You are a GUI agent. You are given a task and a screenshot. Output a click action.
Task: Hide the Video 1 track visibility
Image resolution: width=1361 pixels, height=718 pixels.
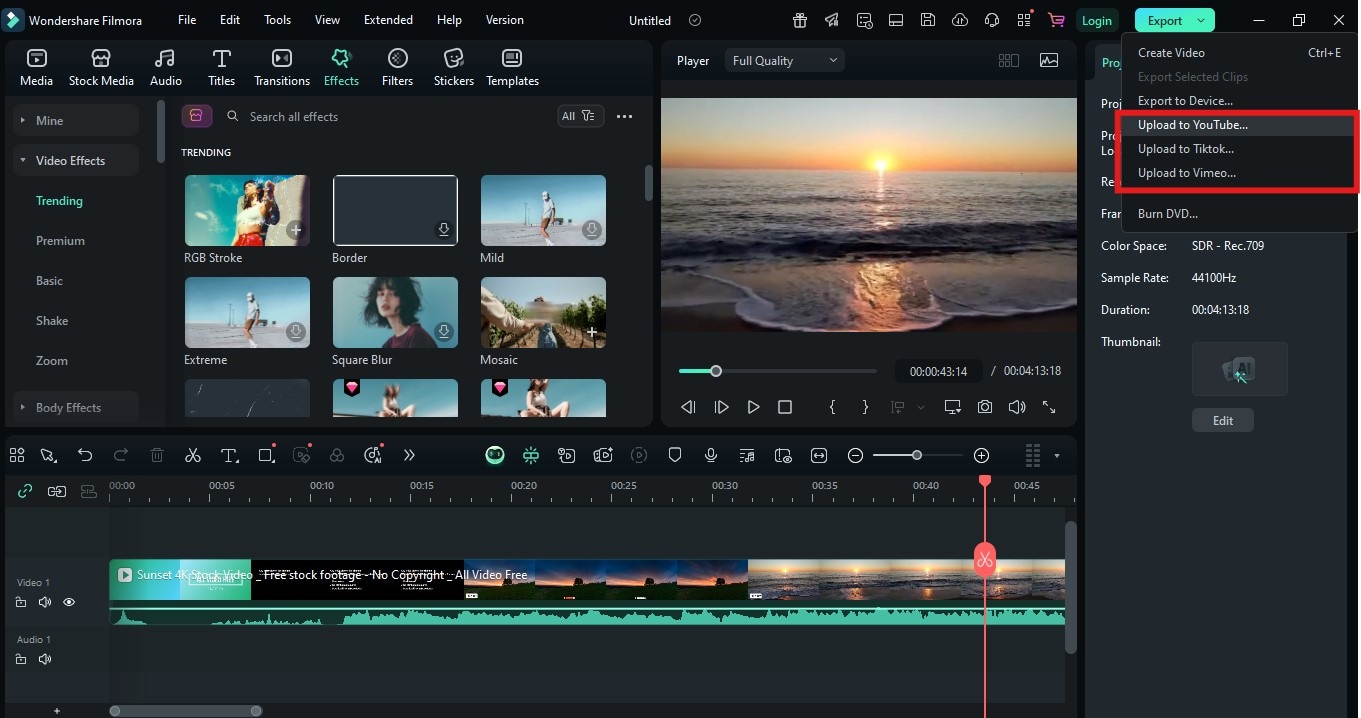pos(68,601)
